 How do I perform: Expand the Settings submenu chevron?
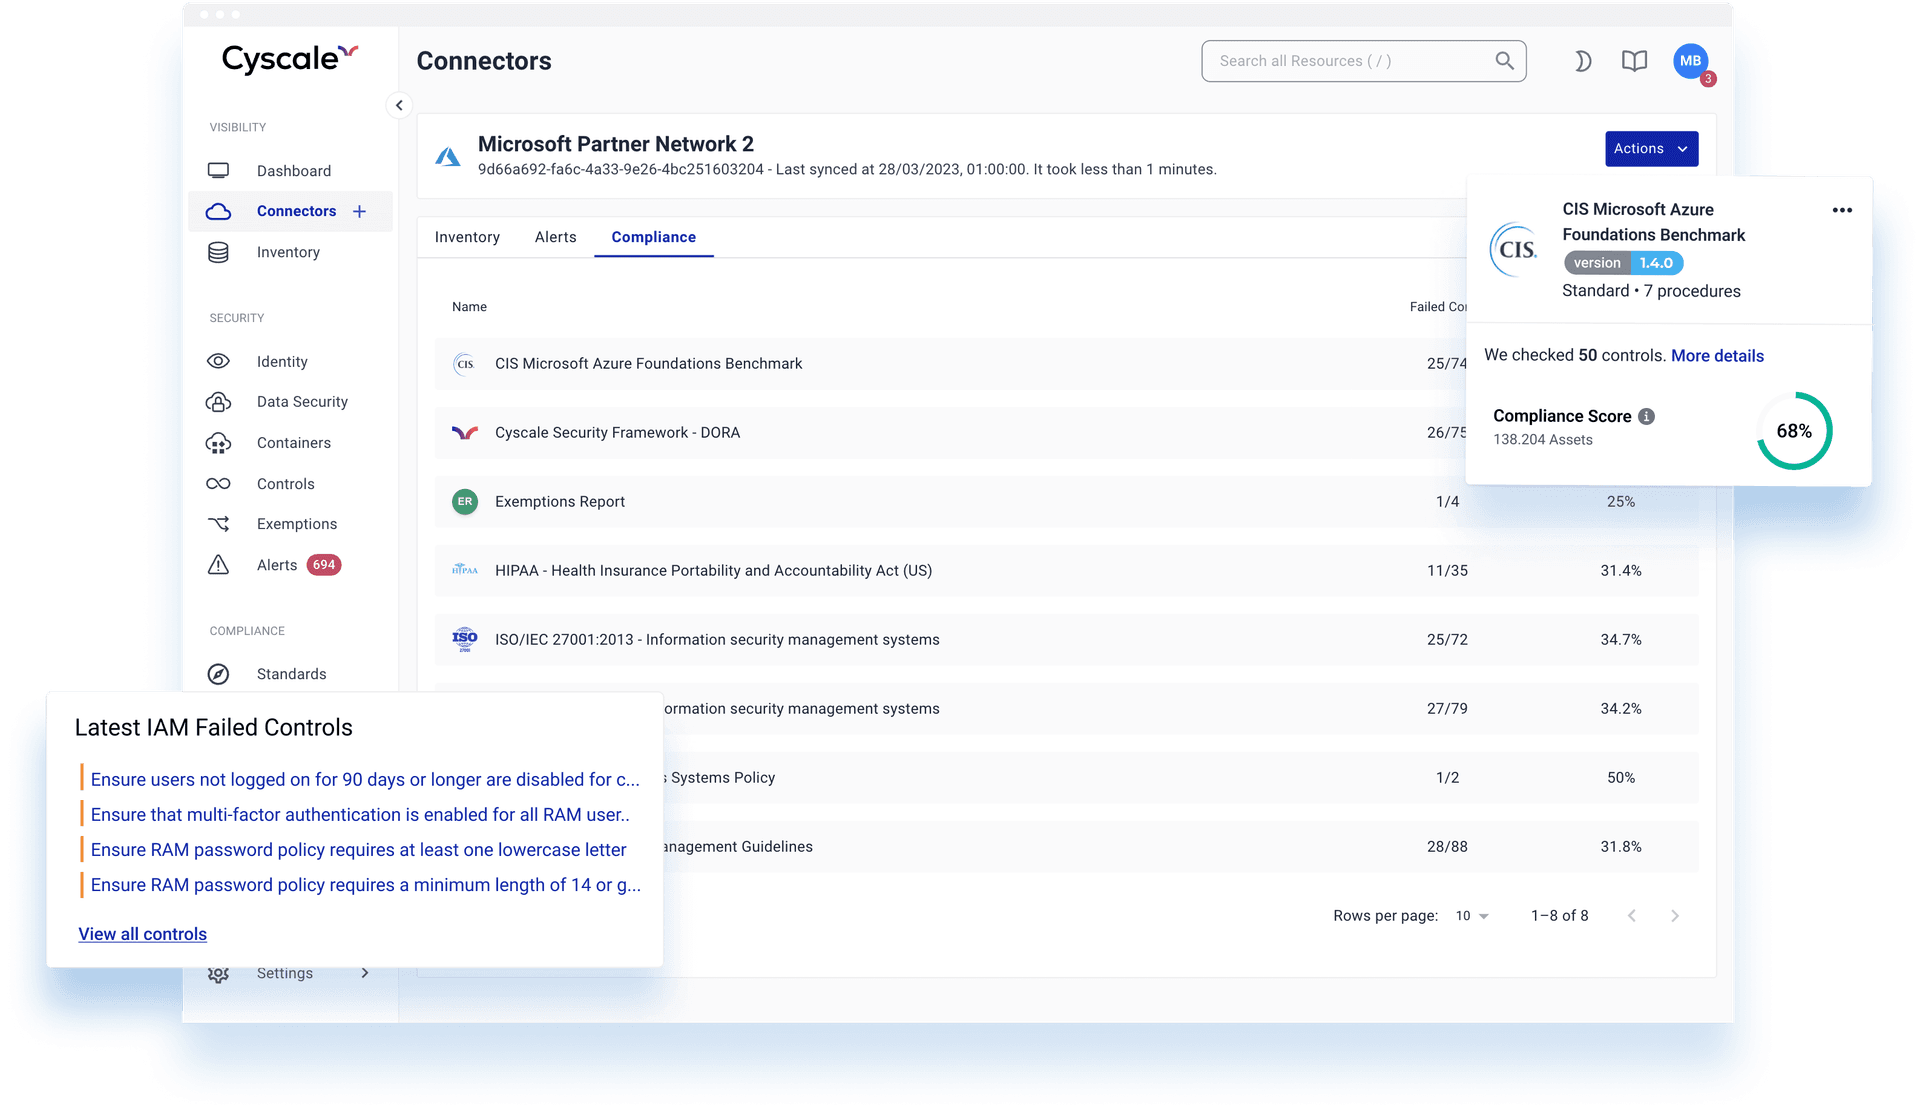pos(365,973)
